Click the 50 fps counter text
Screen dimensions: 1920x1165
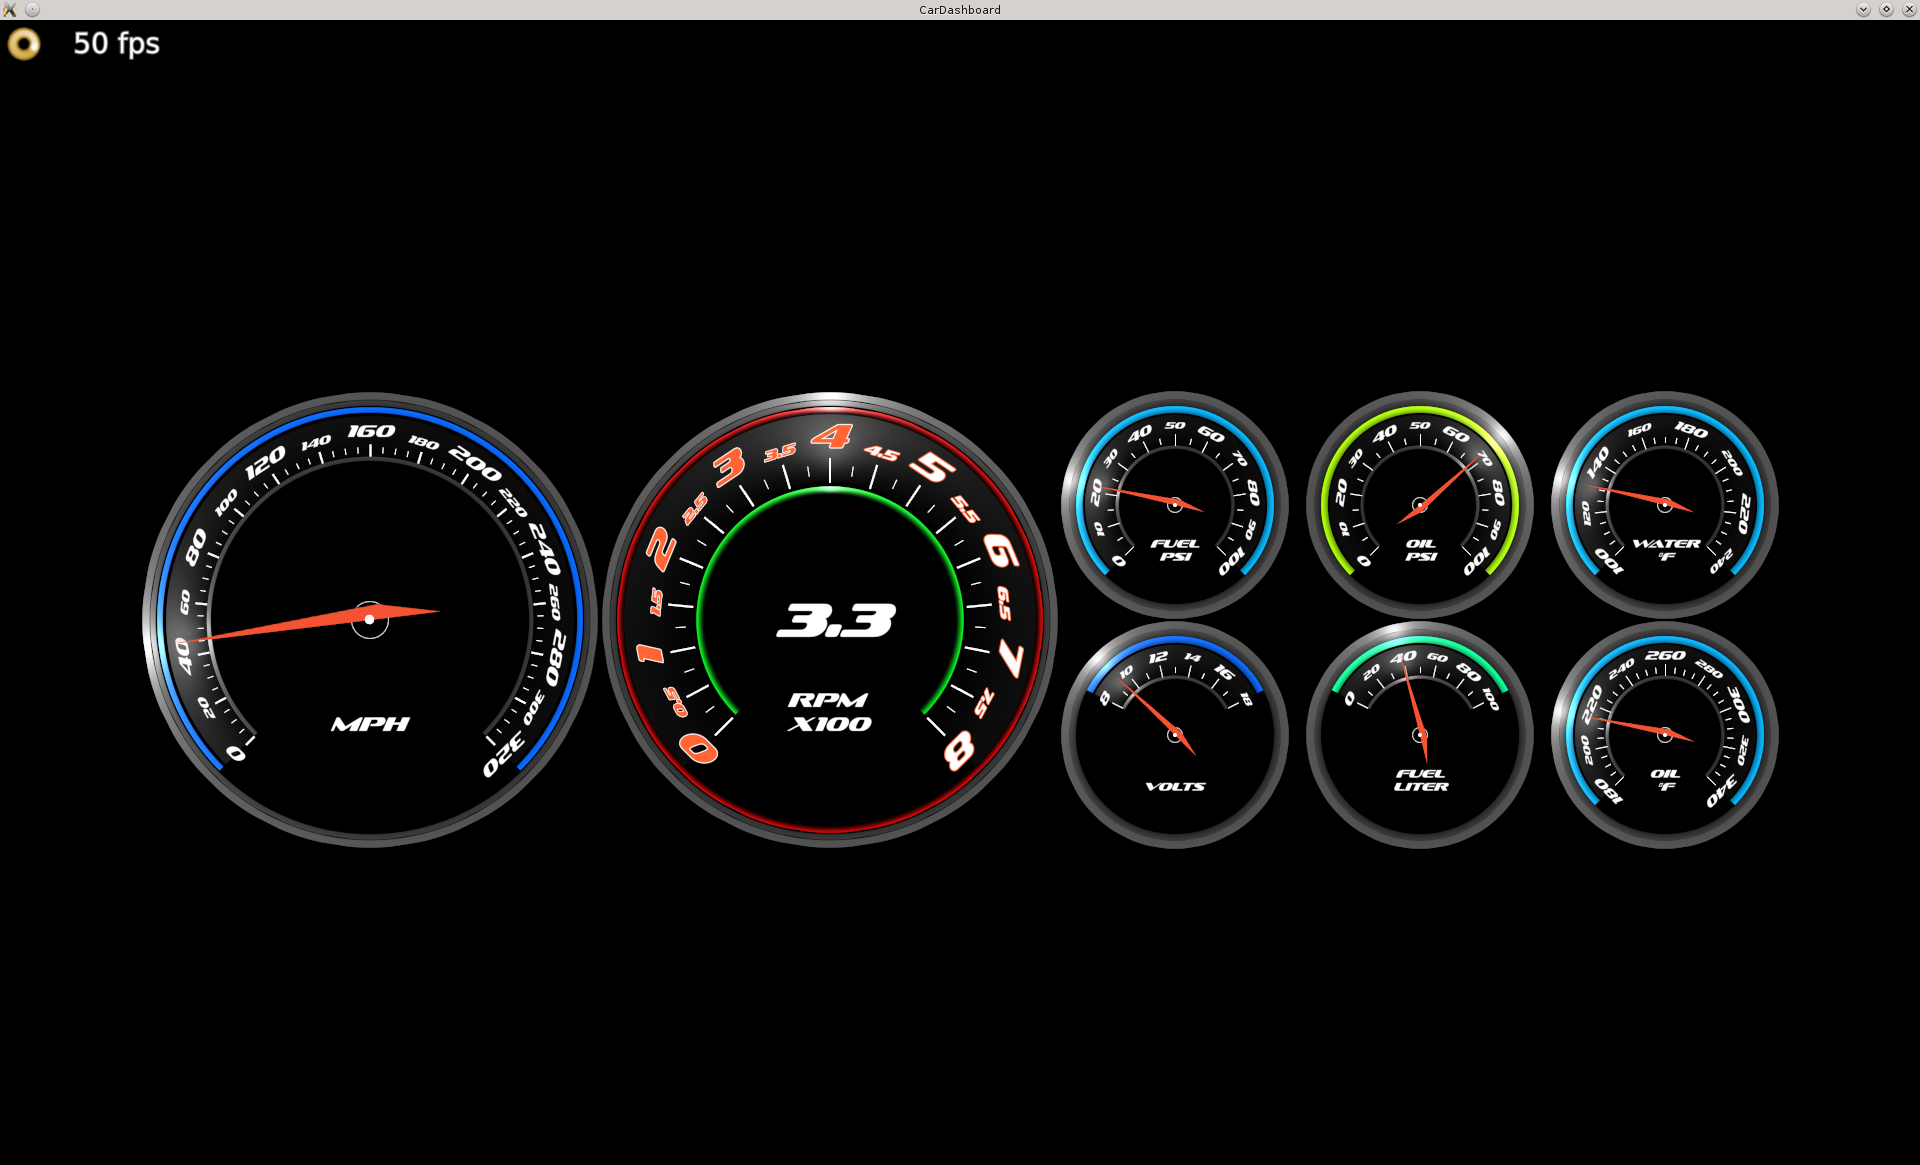point(116,44)
